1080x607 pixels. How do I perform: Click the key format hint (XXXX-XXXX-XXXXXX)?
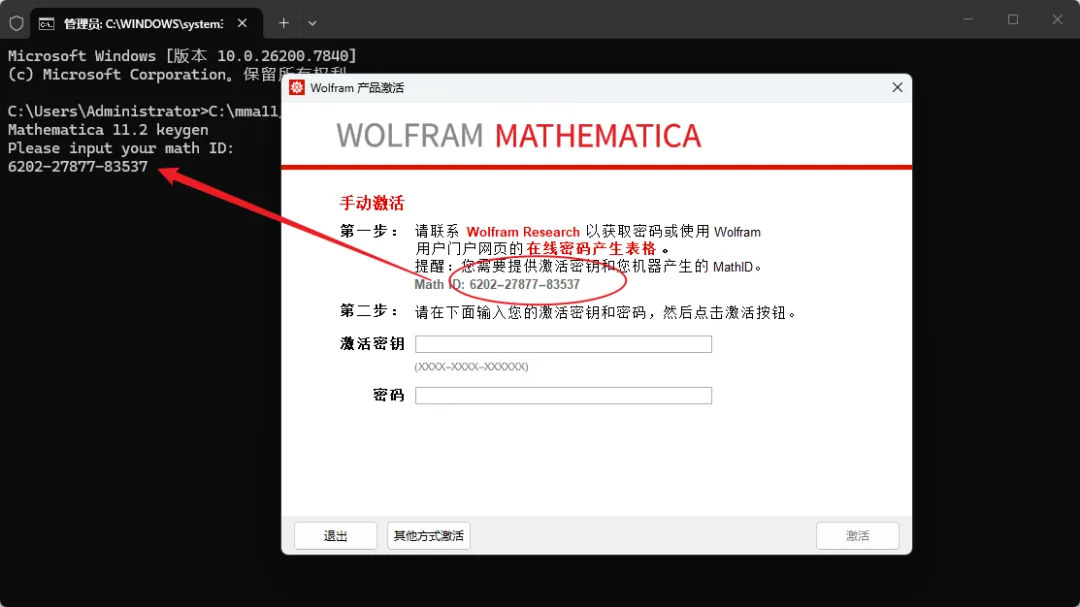[x=471, y=367]
